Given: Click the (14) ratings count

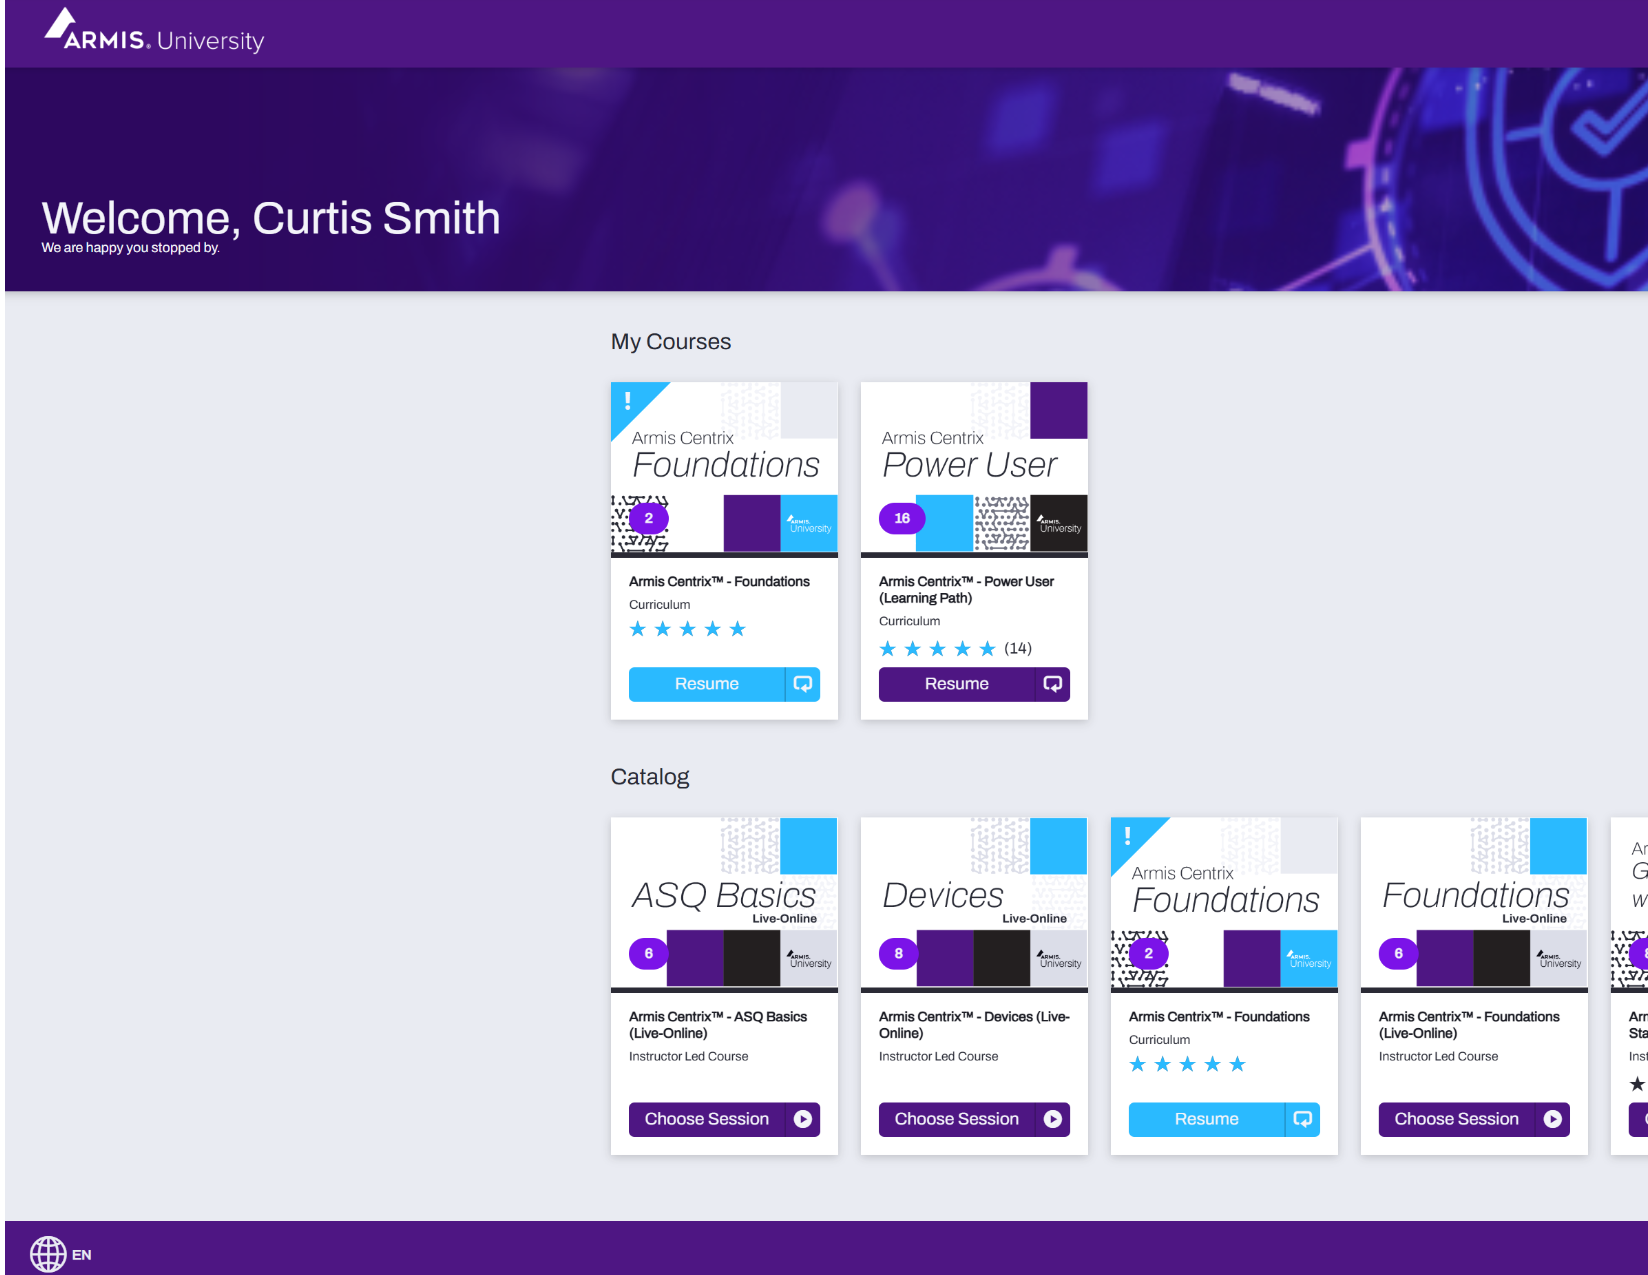Looking at the screenshot, I should (1018, 648).
